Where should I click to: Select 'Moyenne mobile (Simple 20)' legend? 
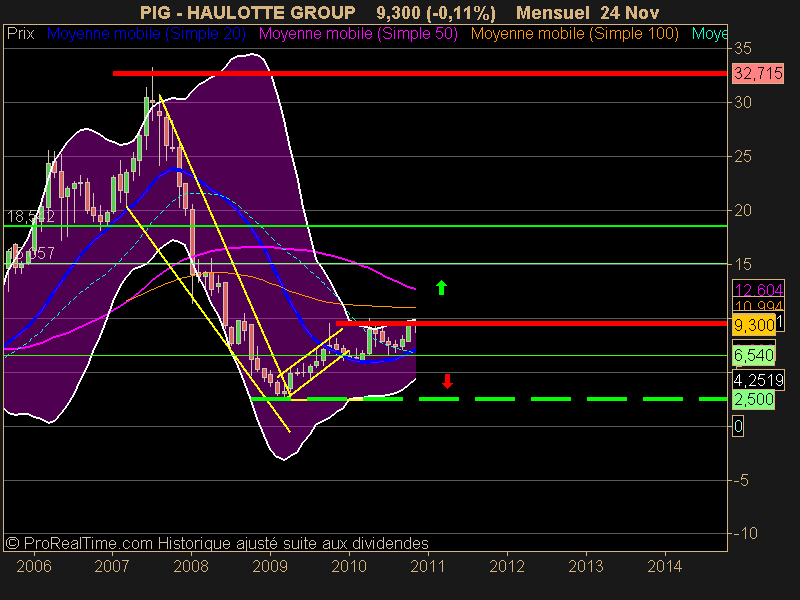[146, 34]
